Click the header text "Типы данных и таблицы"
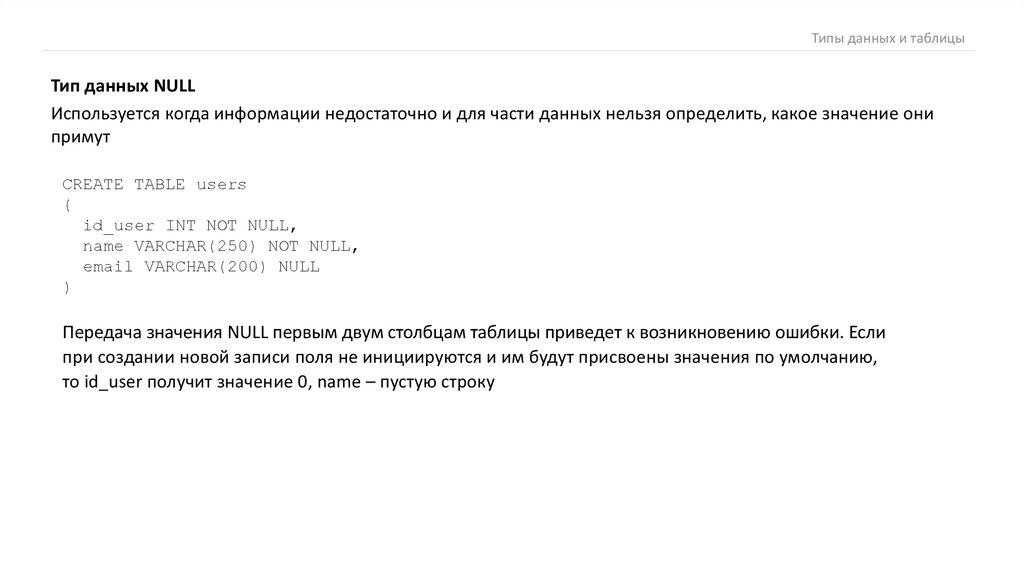The height and width of the screenshot is (574, 1024). 887,38
